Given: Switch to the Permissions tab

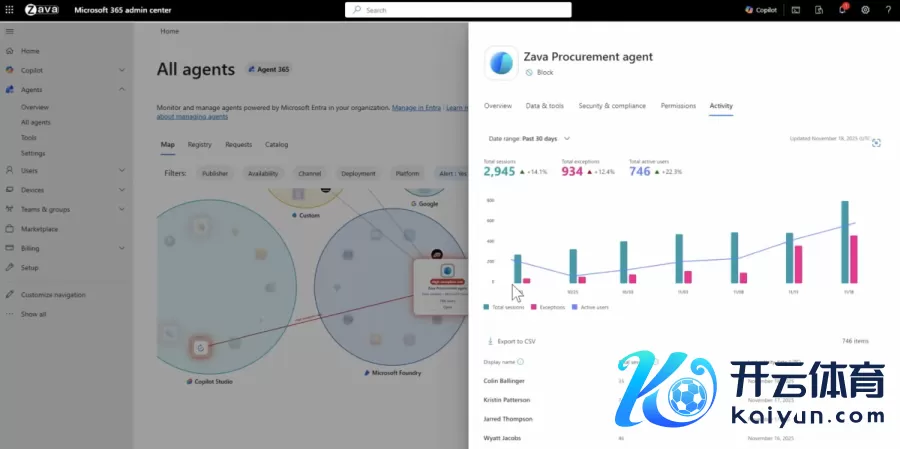Looking at the screenshot, I should click(678, 106).
